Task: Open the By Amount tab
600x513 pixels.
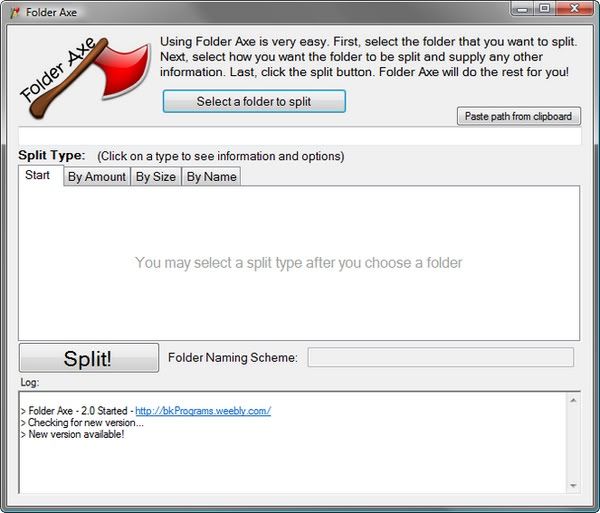Action: click(x=97, y=177)
